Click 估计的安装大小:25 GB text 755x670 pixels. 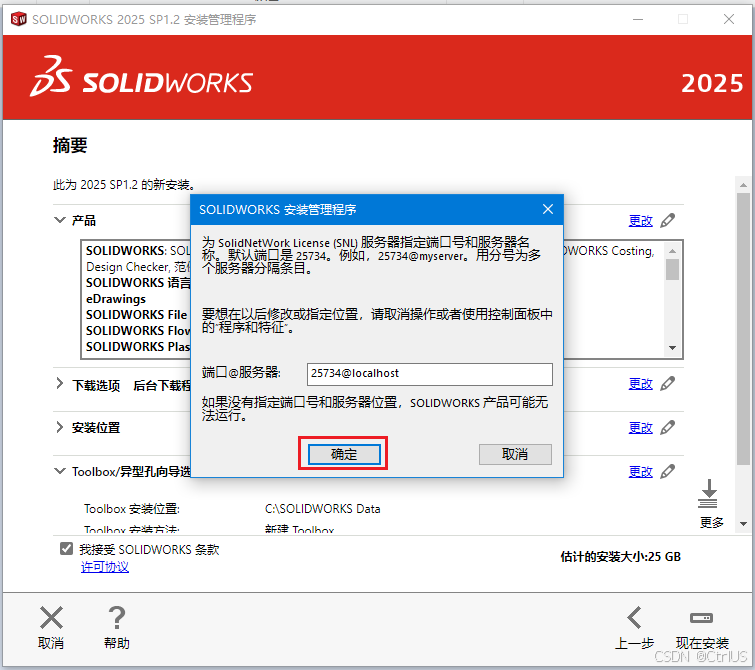[x=620, y=557]
